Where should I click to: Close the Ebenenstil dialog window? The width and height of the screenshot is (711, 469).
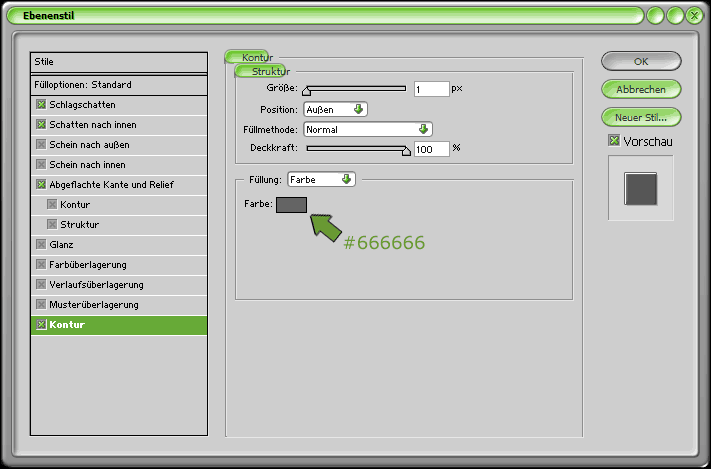tap(694, 16)
